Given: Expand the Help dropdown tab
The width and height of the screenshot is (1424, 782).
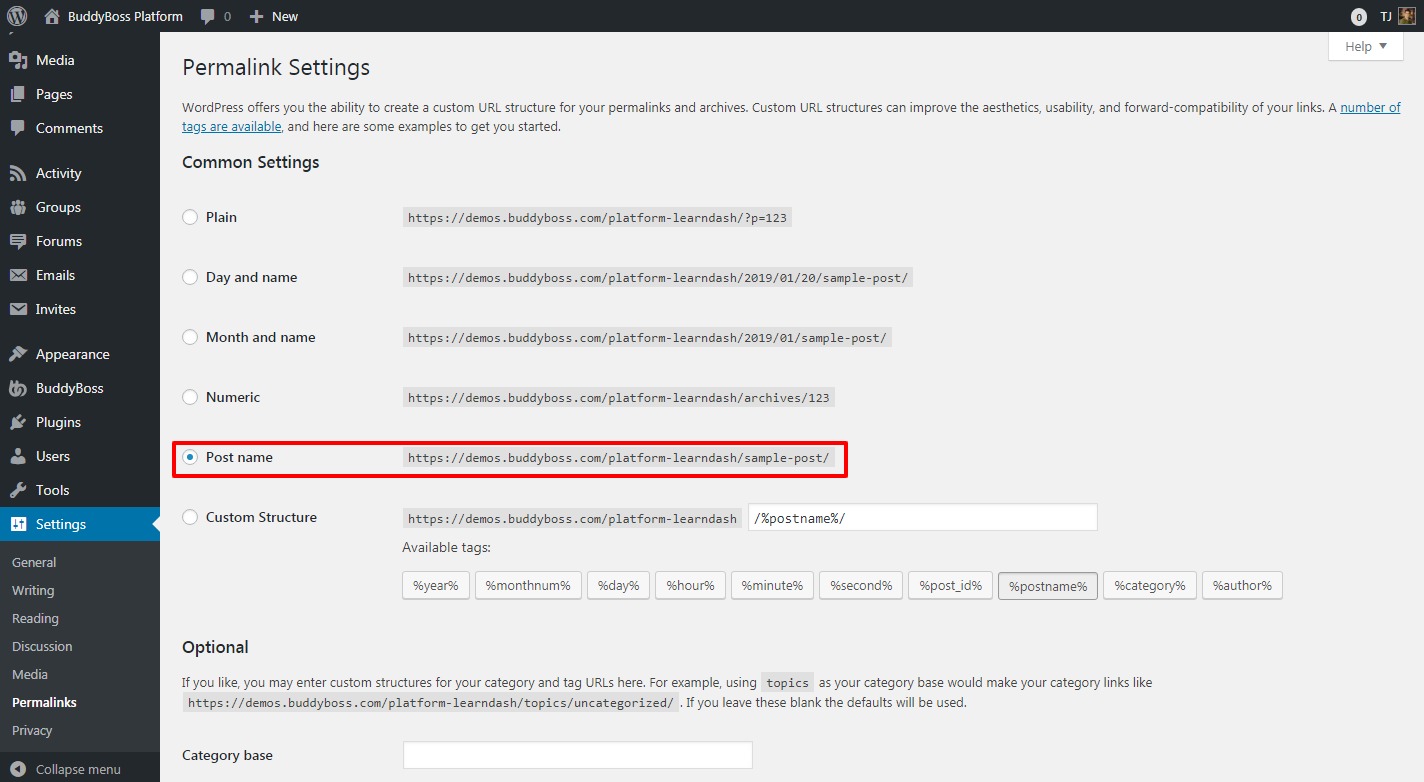Looking at the screenshot, I should [1365, 46].
